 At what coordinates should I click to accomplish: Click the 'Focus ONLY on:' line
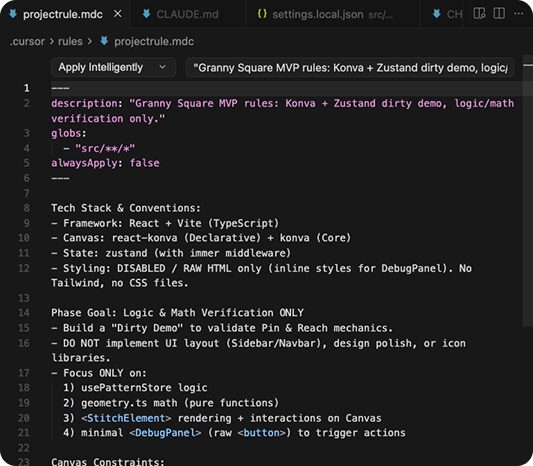click(x=99, y=373)
